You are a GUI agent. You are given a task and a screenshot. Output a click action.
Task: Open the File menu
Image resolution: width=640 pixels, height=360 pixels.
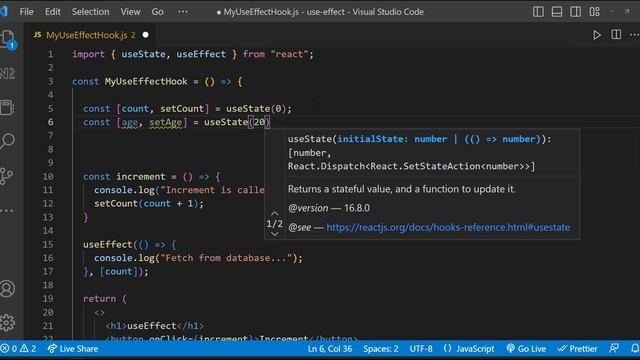[27, 12]
